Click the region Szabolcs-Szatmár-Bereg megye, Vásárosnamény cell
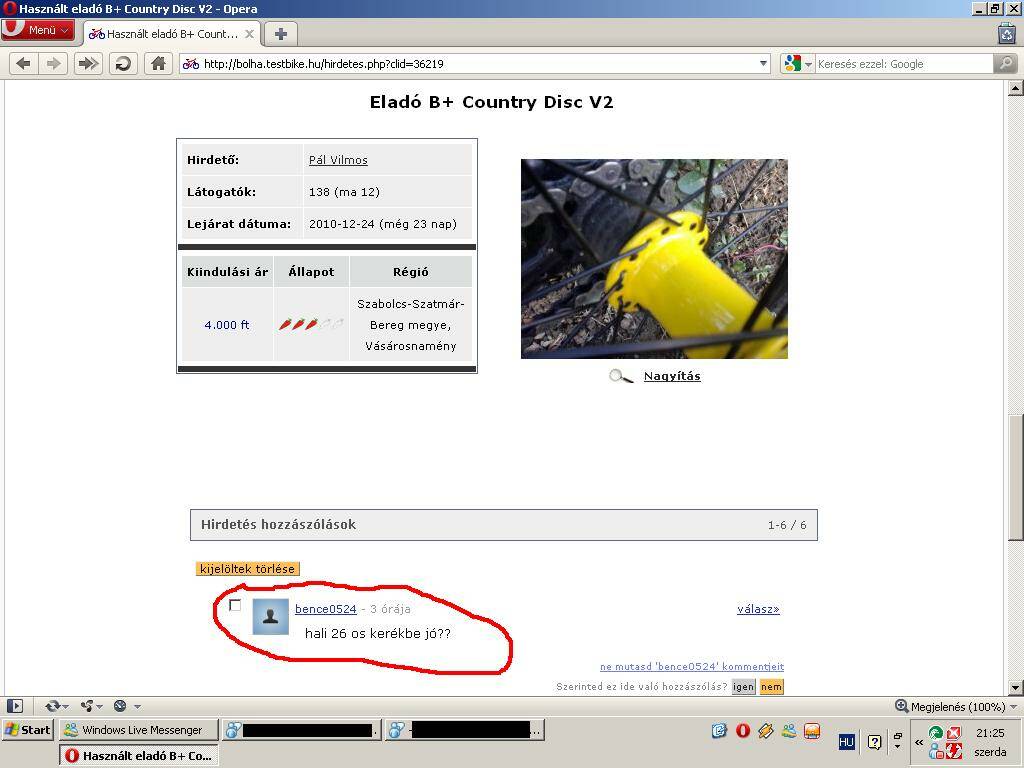The height and width of the screenshot is (768, 1024). point(411,325)
